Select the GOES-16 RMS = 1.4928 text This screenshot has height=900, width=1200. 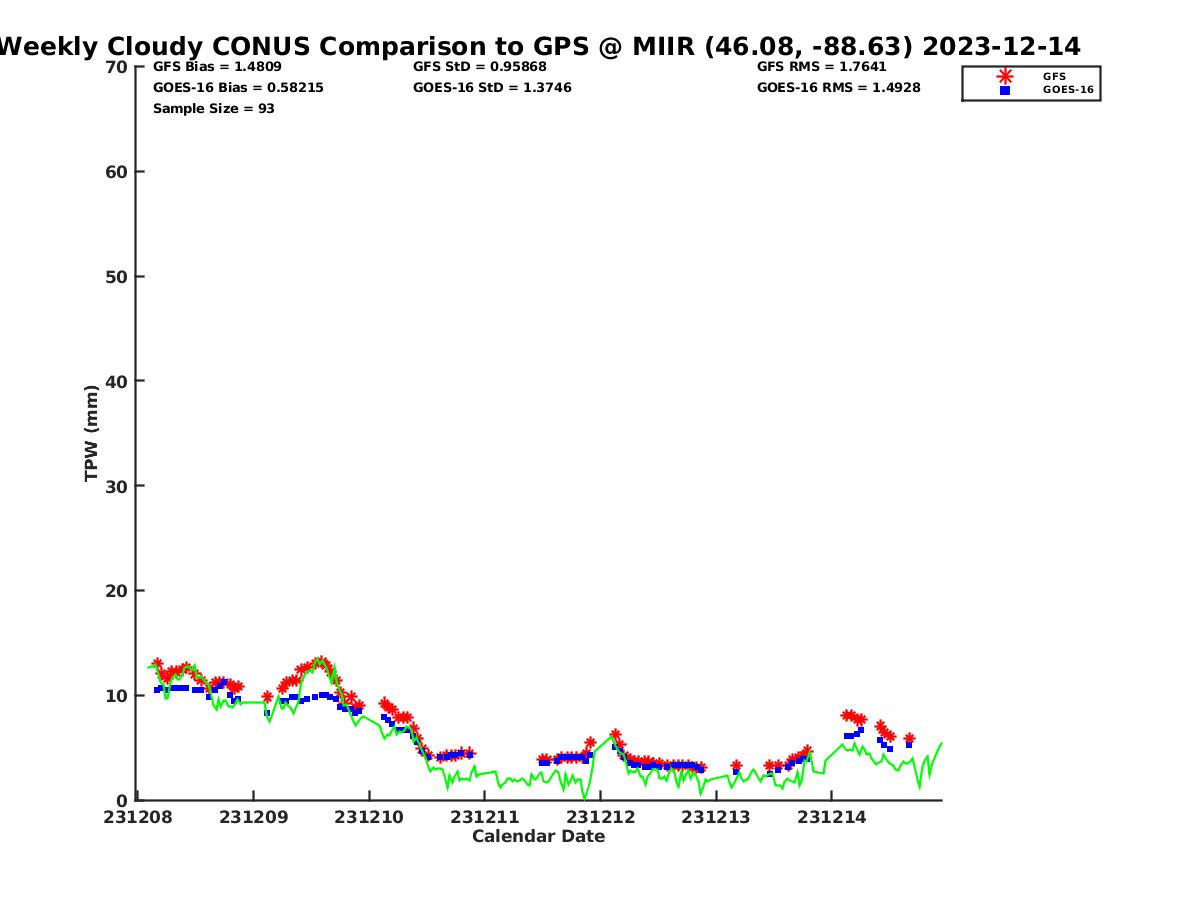tap(839, 88)
